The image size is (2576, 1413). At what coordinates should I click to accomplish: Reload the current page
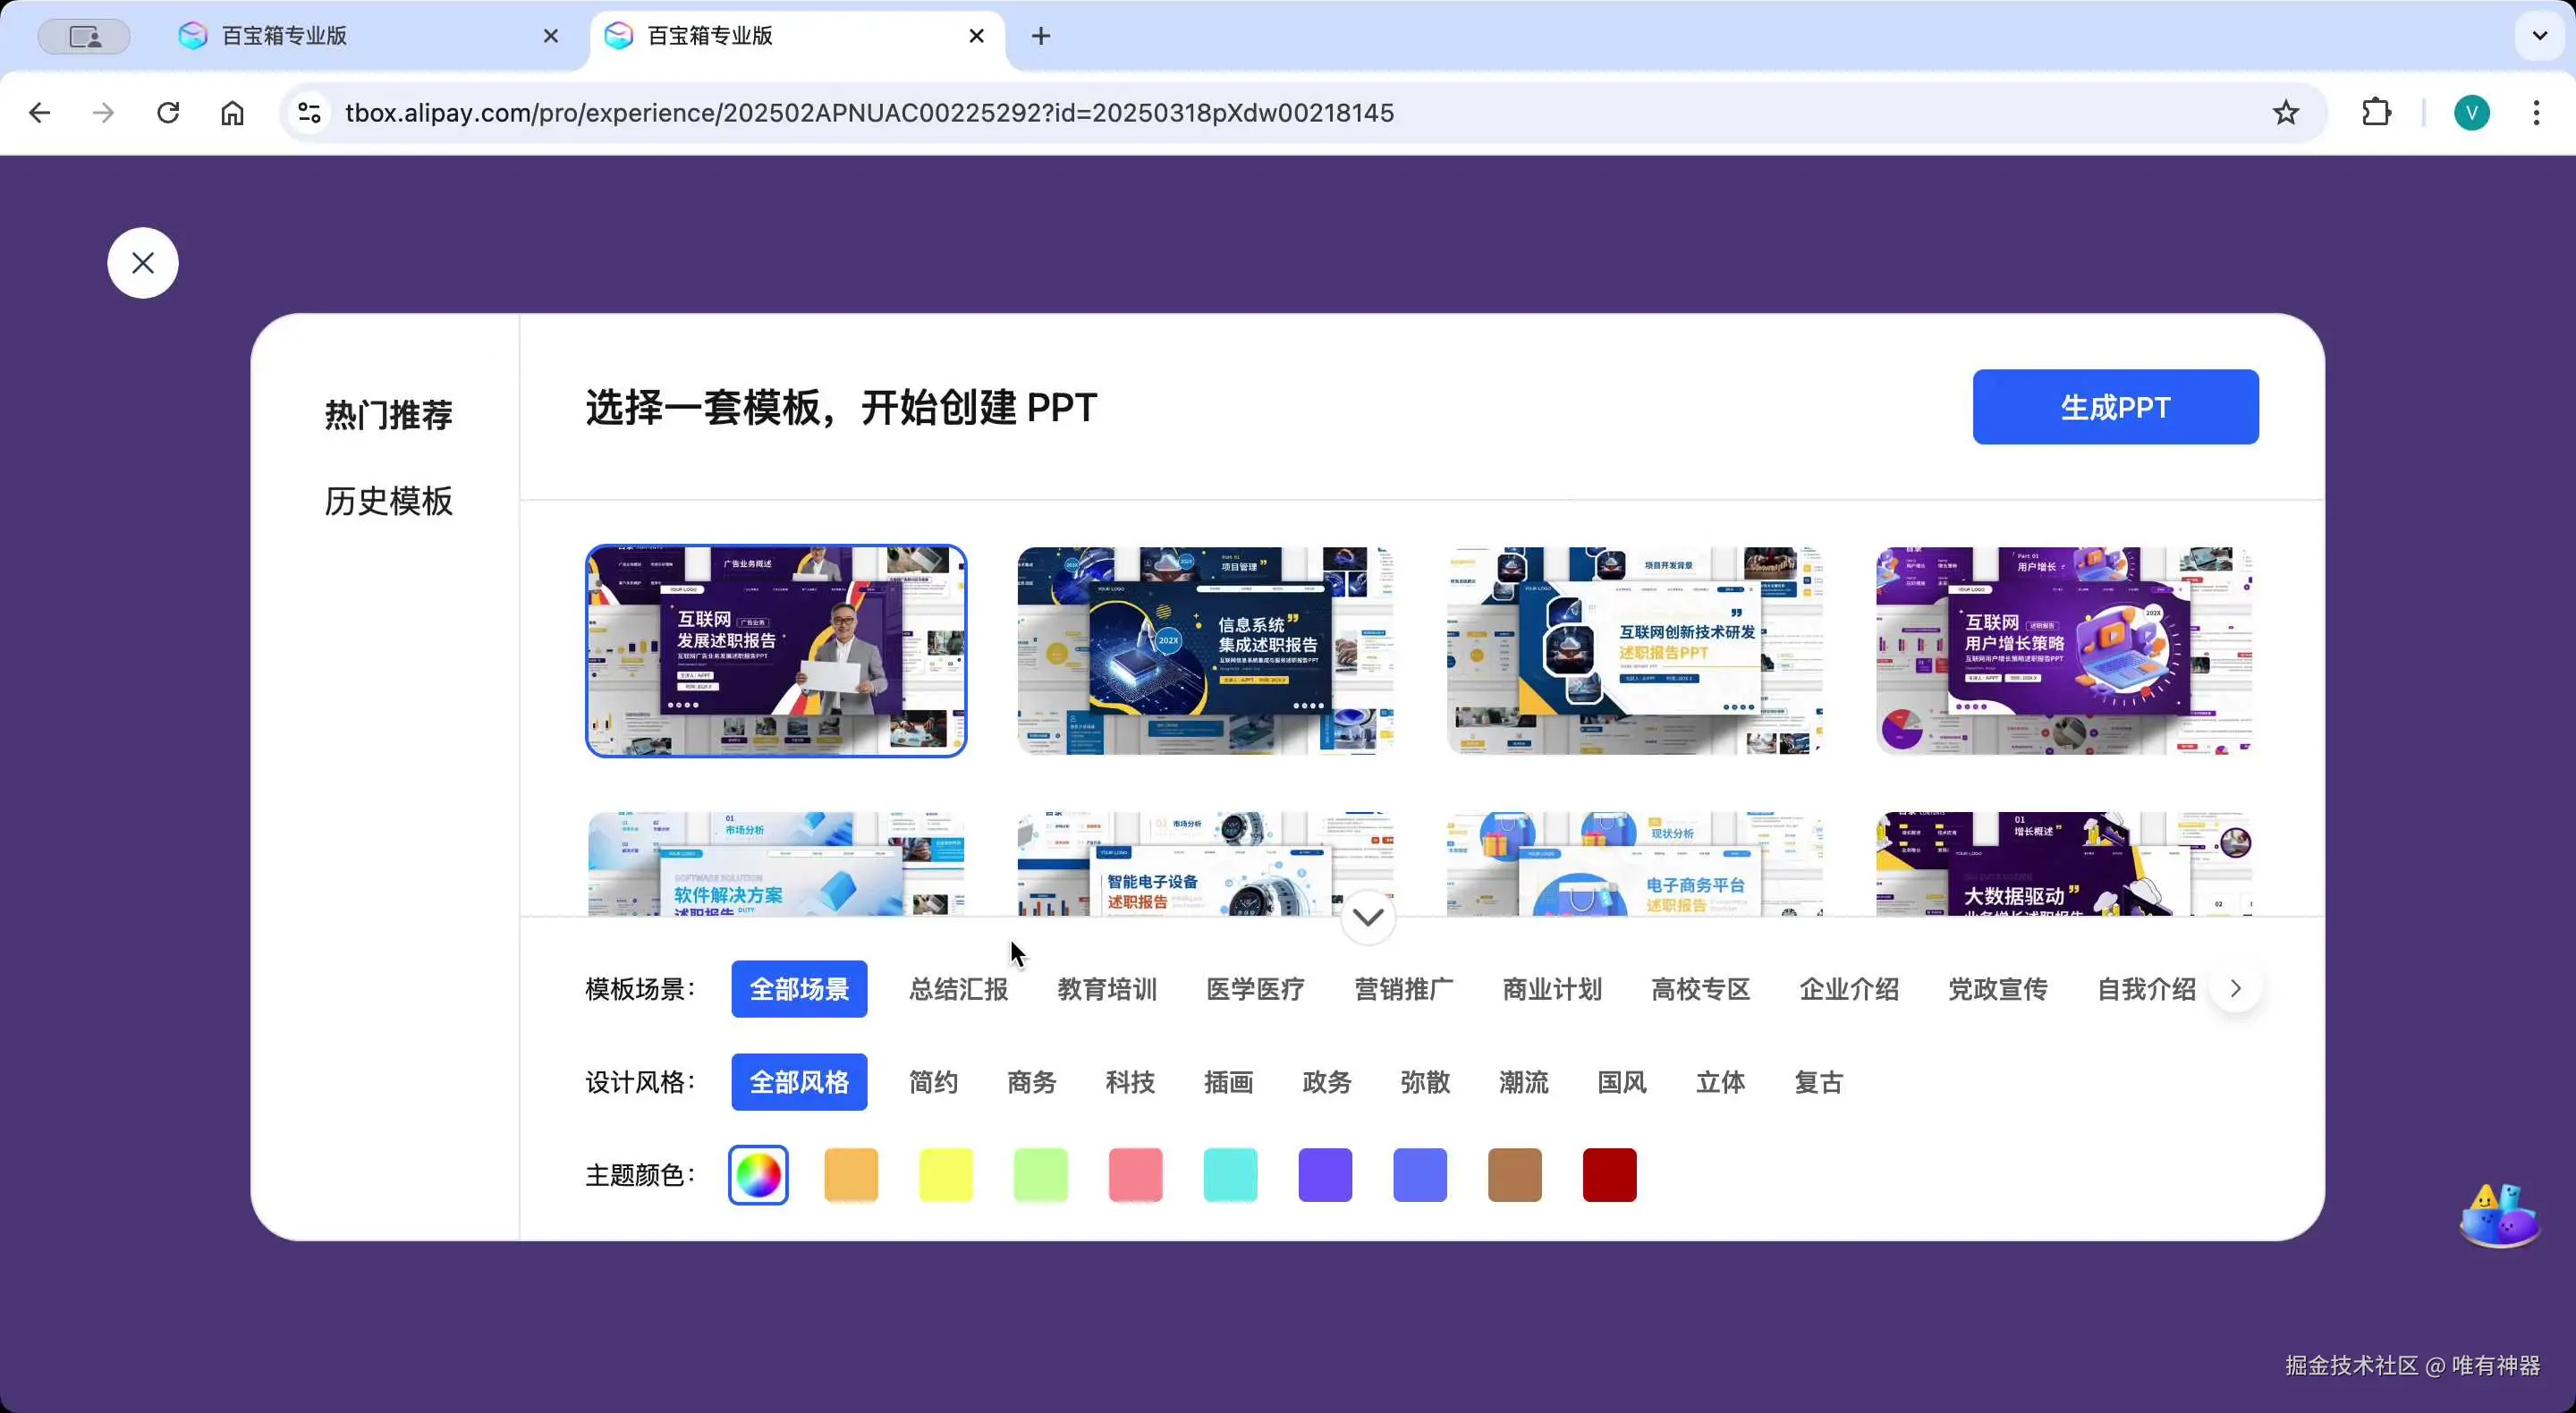(168, 112)
